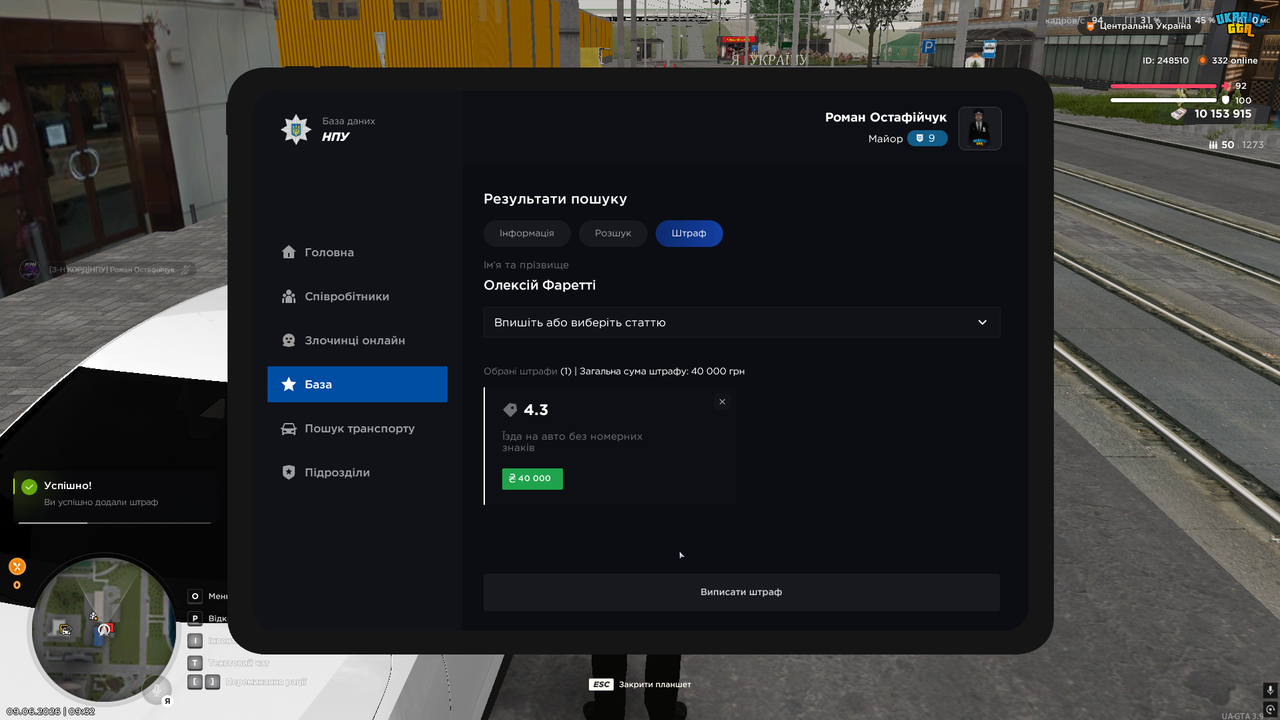The width and height of the screenshot is (1280, 720).
Task: Click the cash stack icon beside 10 153 915
Action: click(1179, 114)
